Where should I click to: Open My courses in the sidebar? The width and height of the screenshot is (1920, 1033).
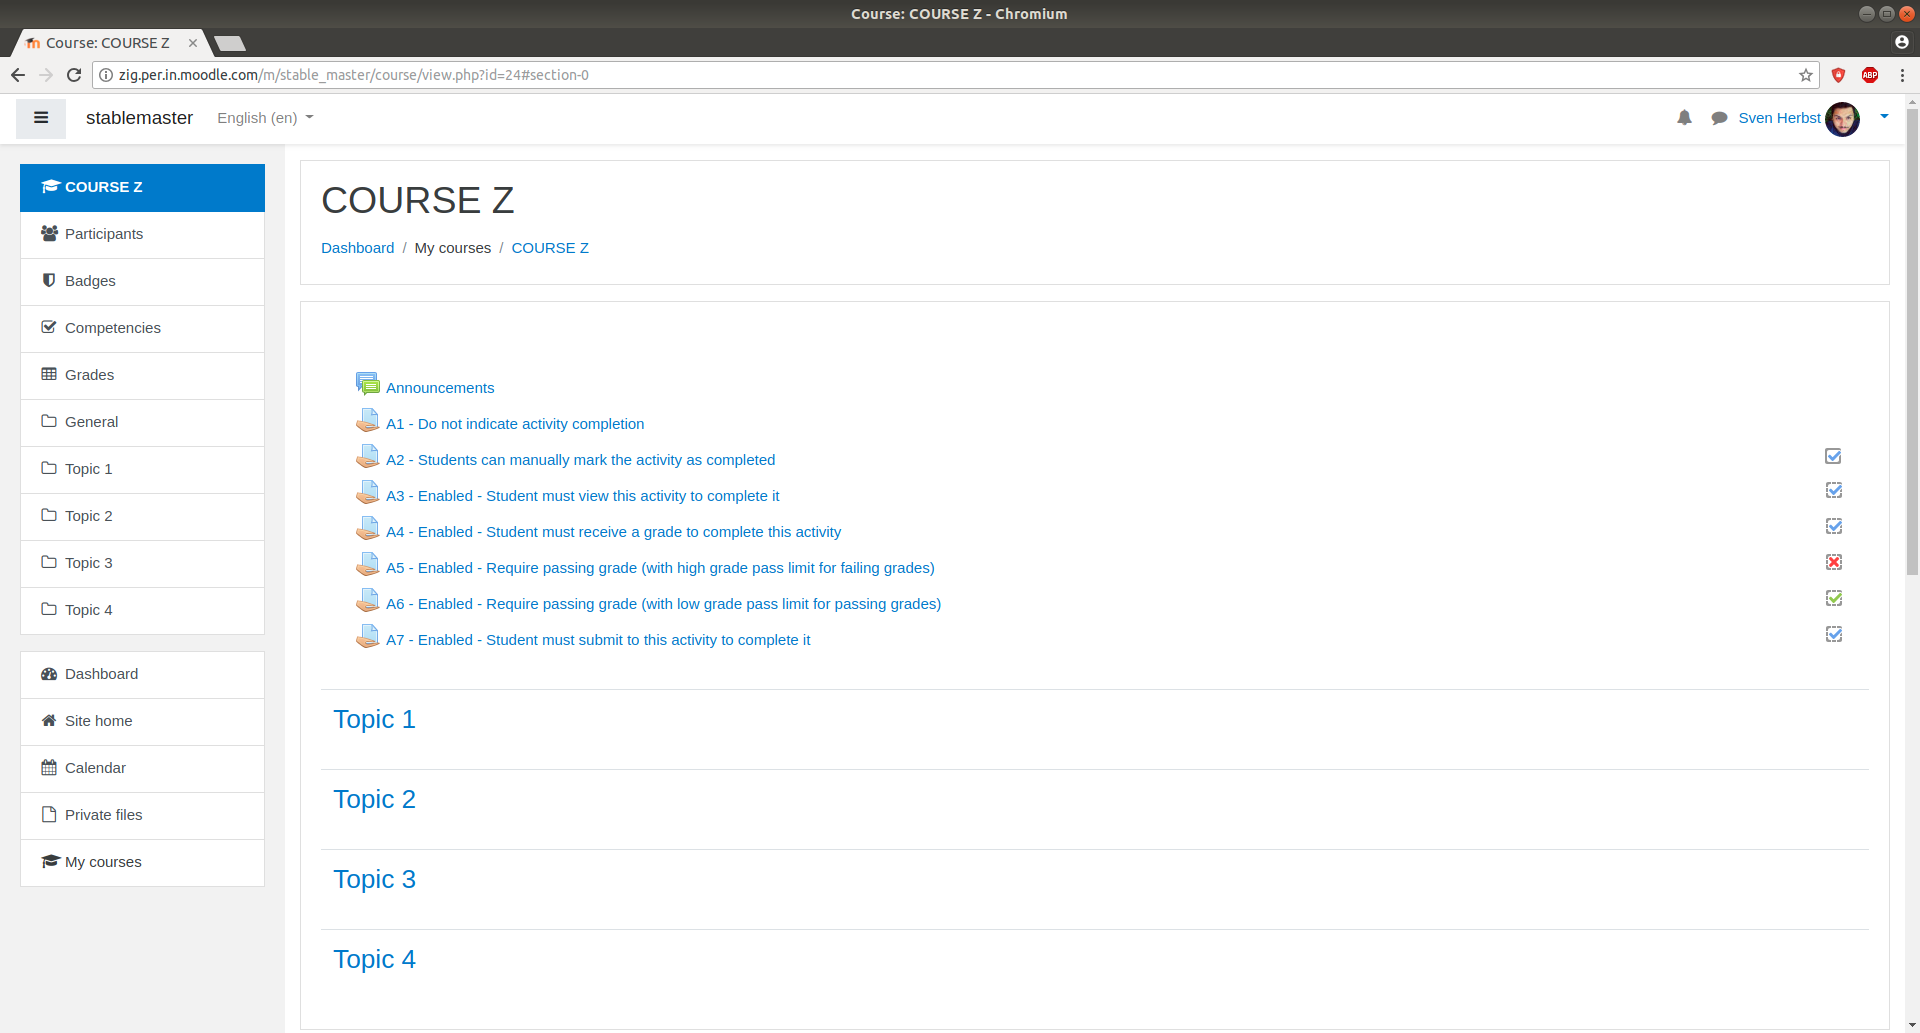click(x=142, y=862)
